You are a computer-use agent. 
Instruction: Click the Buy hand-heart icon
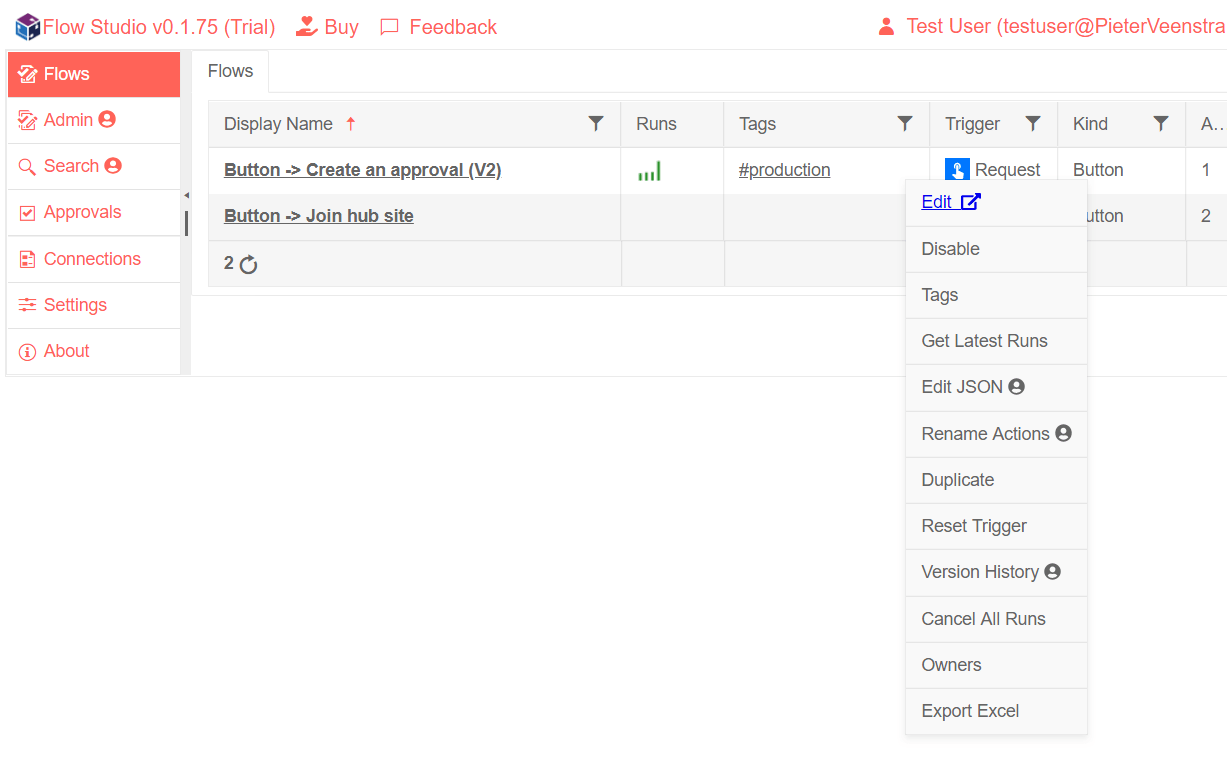(x=307, y=27)
